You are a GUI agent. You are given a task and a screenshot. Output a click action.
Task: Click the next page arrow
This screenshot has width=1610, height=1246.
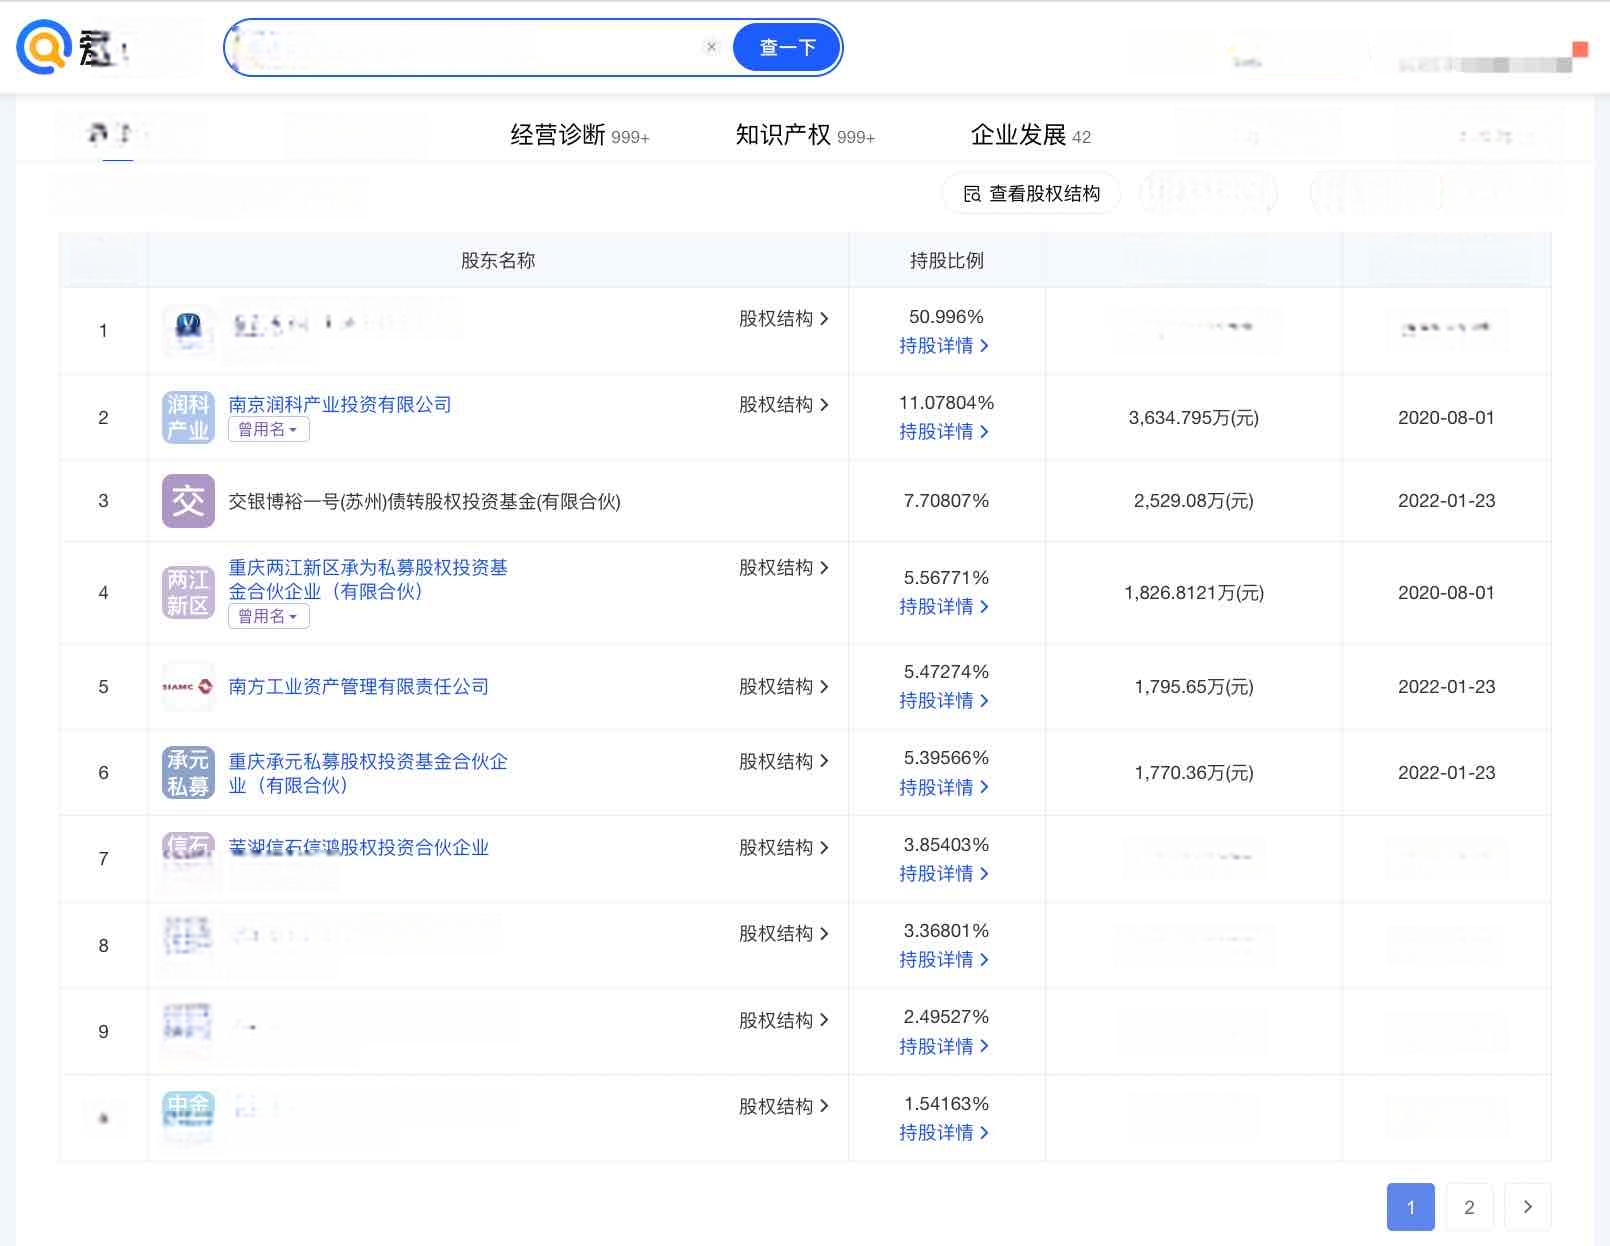tap(1527, 1207)
